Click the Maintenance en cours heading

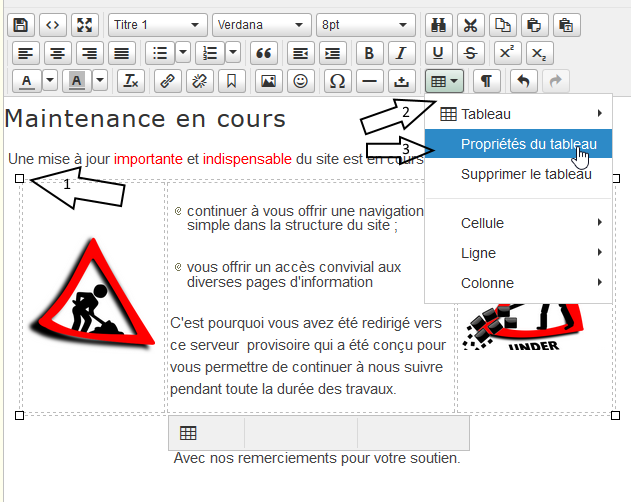pyautogui.click(x=145, y=119)
